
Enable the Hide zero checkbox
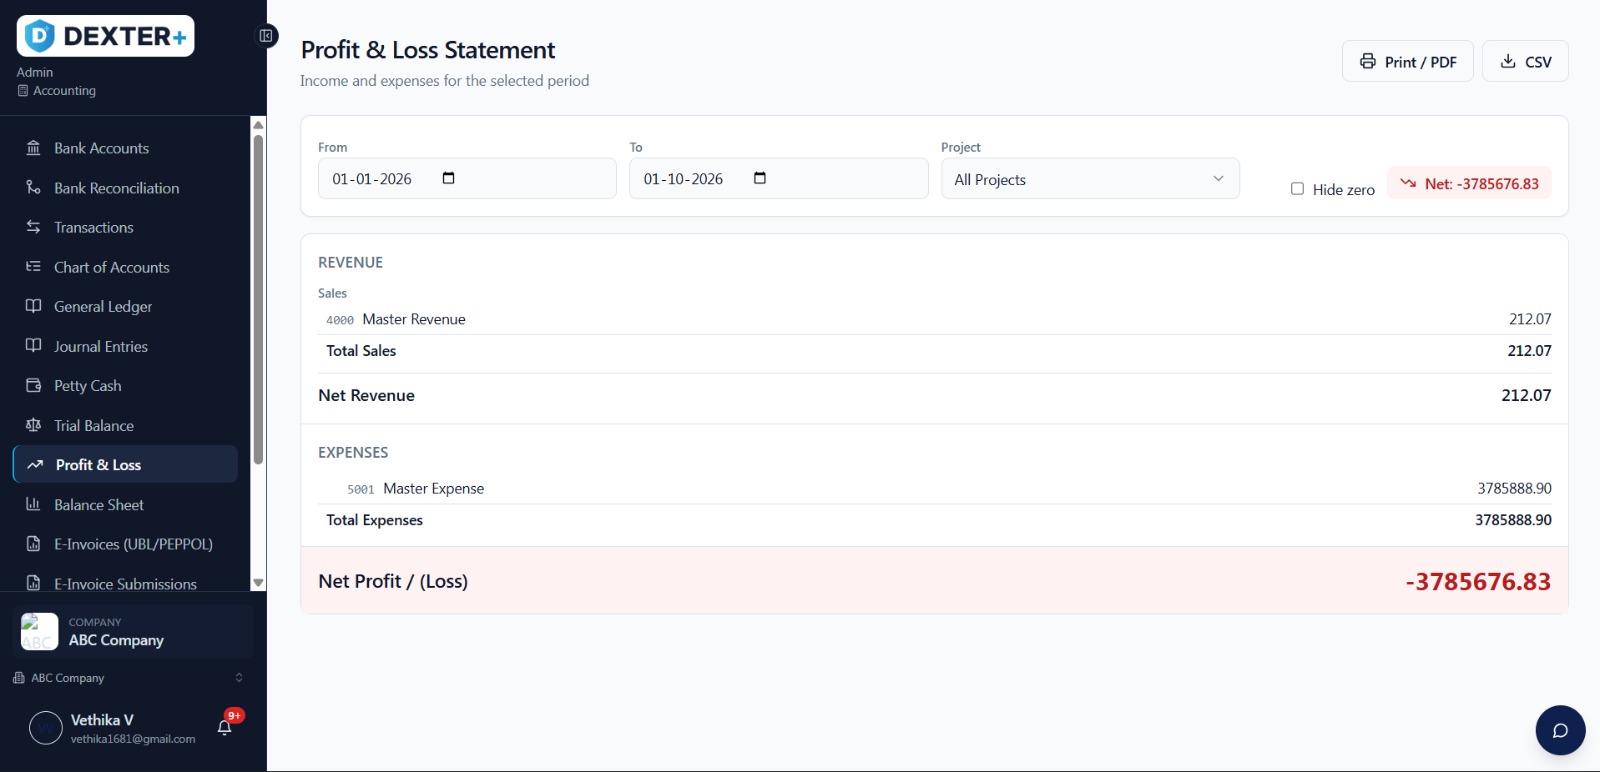tap(1297, 188)
